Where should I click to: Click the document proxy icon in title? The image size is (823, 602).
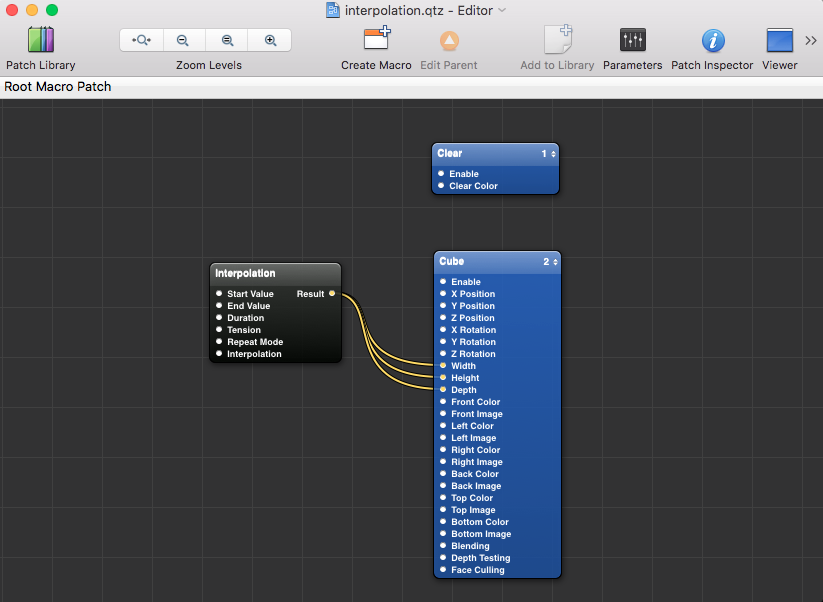(333, 10)
